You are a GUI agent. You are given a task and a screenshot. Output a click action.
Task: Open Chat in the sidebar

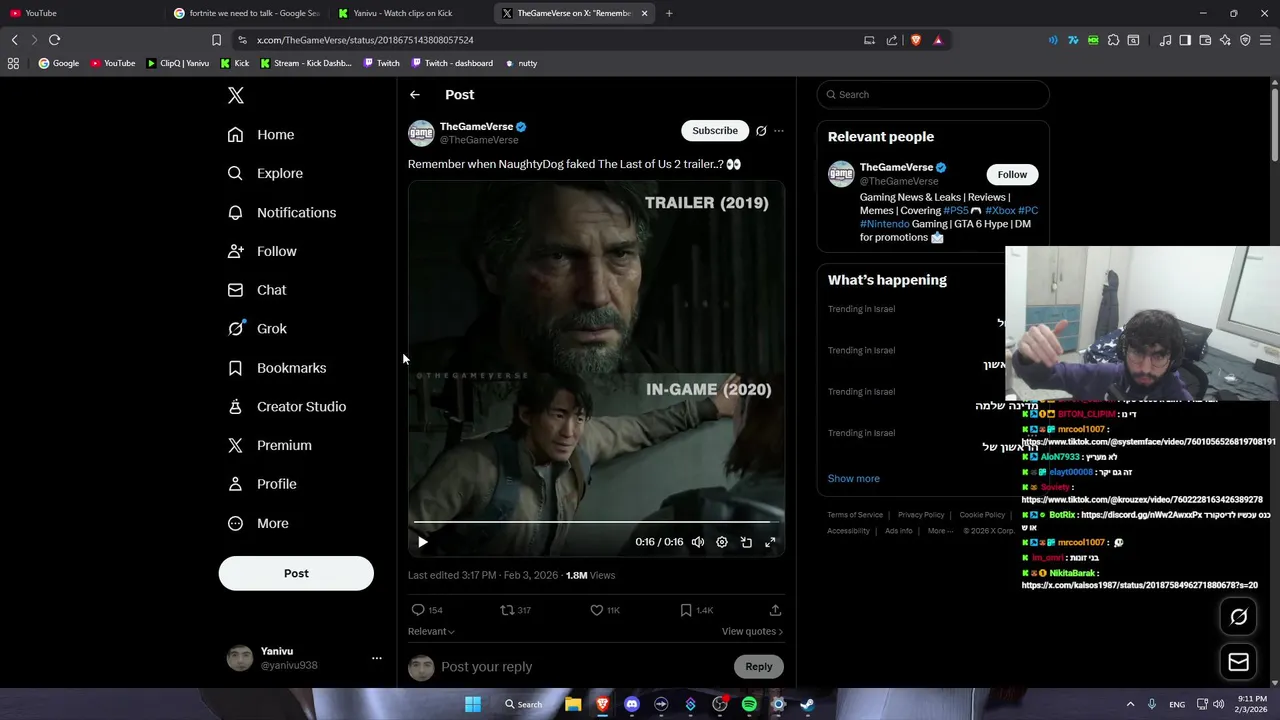[257, 290]
